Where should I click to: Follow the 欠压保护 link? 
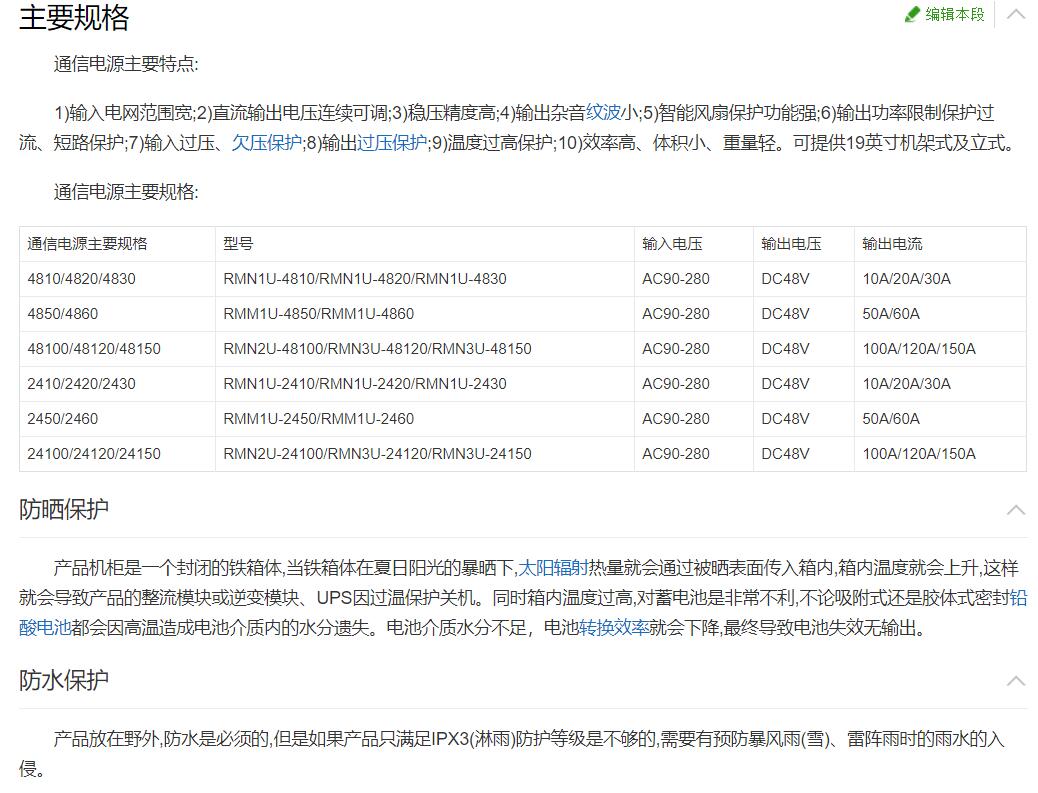click(266, 143)
